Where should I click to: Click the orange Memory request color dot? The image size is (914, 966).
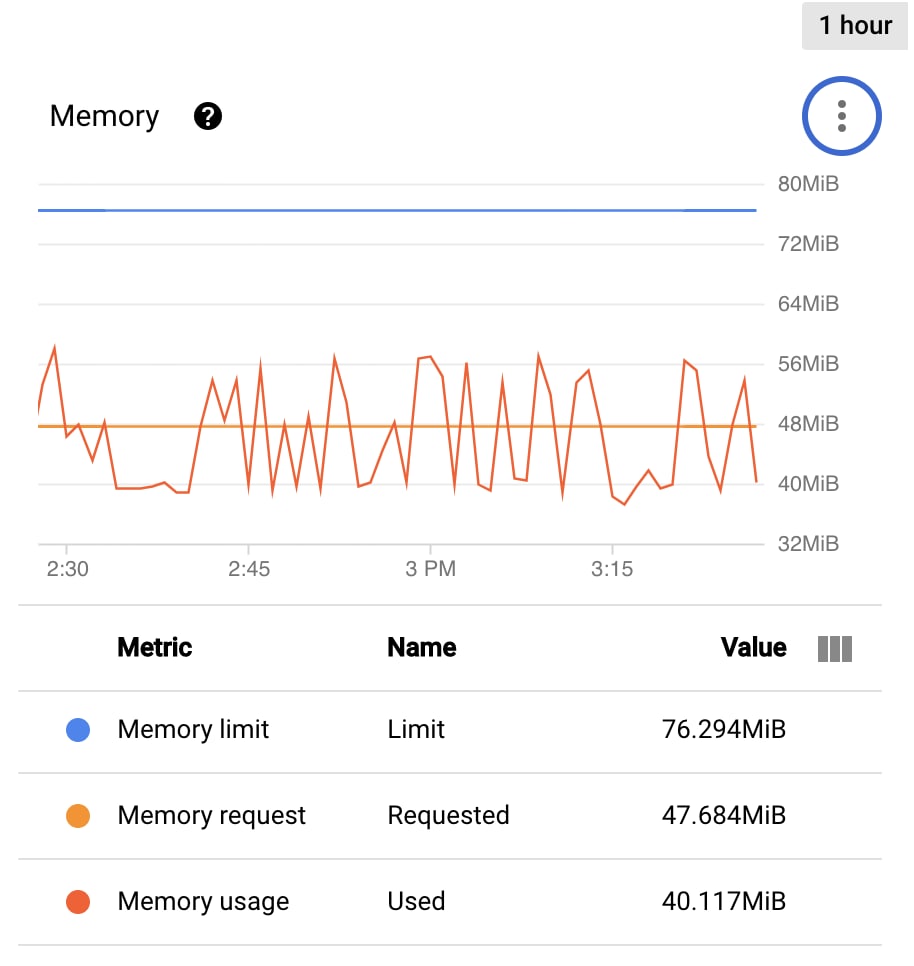(78, 816)
